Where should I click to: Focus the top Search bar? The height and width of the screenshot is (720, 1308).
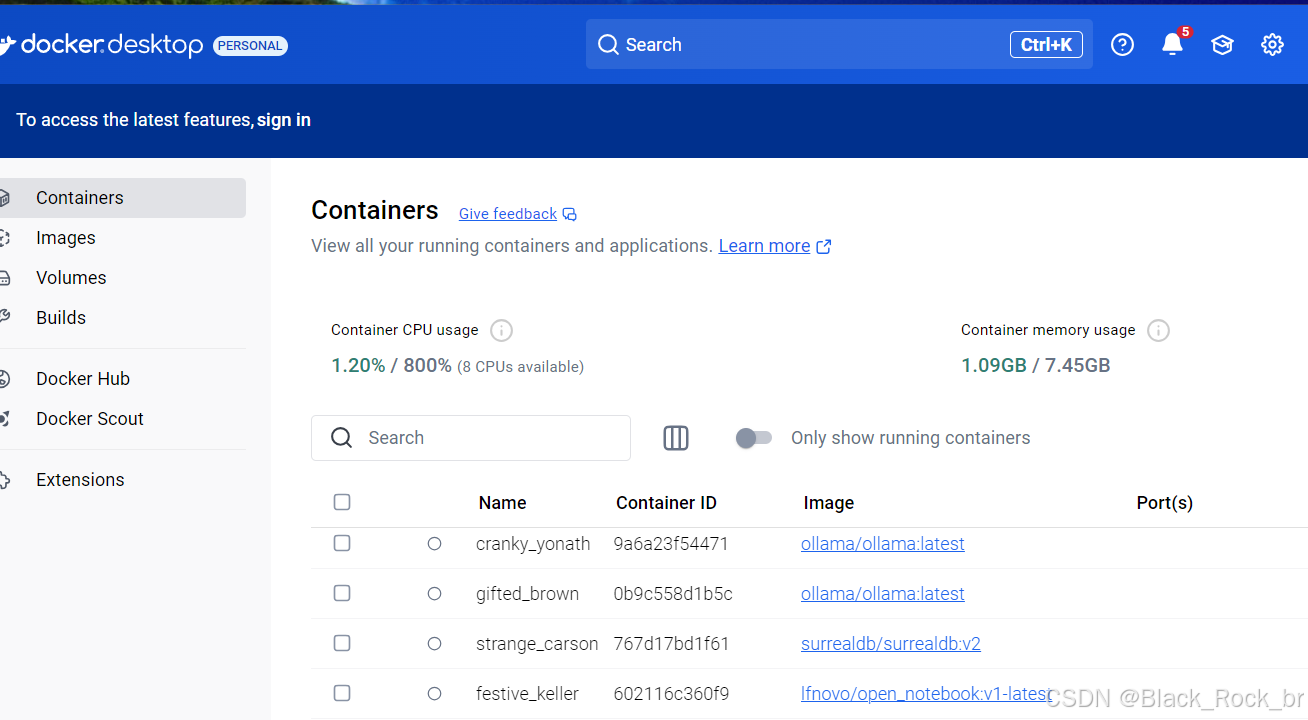pos(839,45)
